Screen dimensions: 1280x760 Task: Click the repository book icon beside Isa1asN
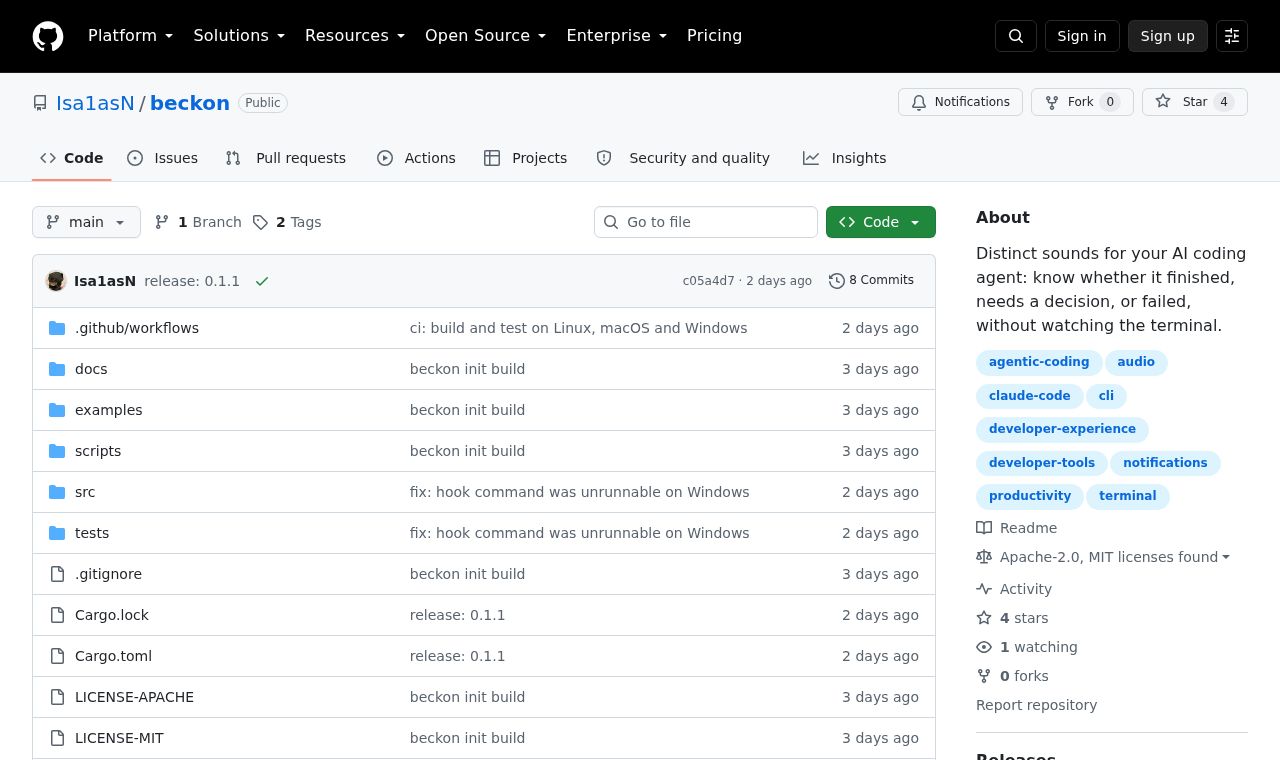tap(40, 103)
